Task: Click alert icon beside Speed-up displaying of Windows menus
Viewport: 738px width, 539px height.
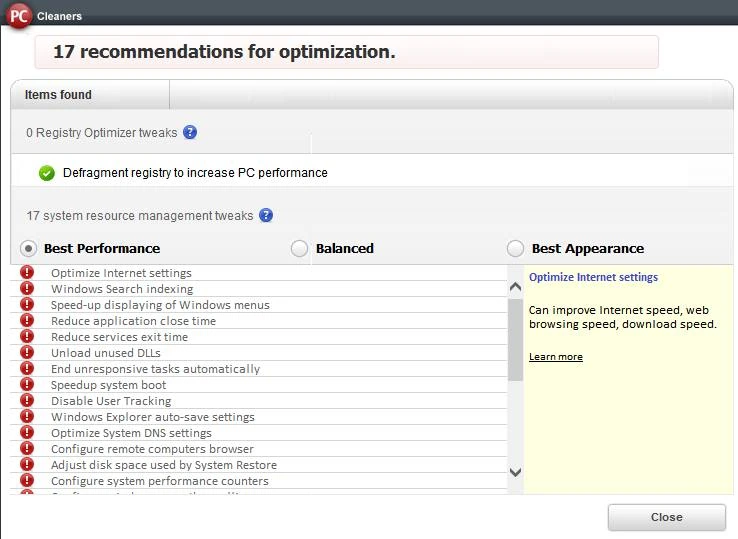Action: point(27,304)
